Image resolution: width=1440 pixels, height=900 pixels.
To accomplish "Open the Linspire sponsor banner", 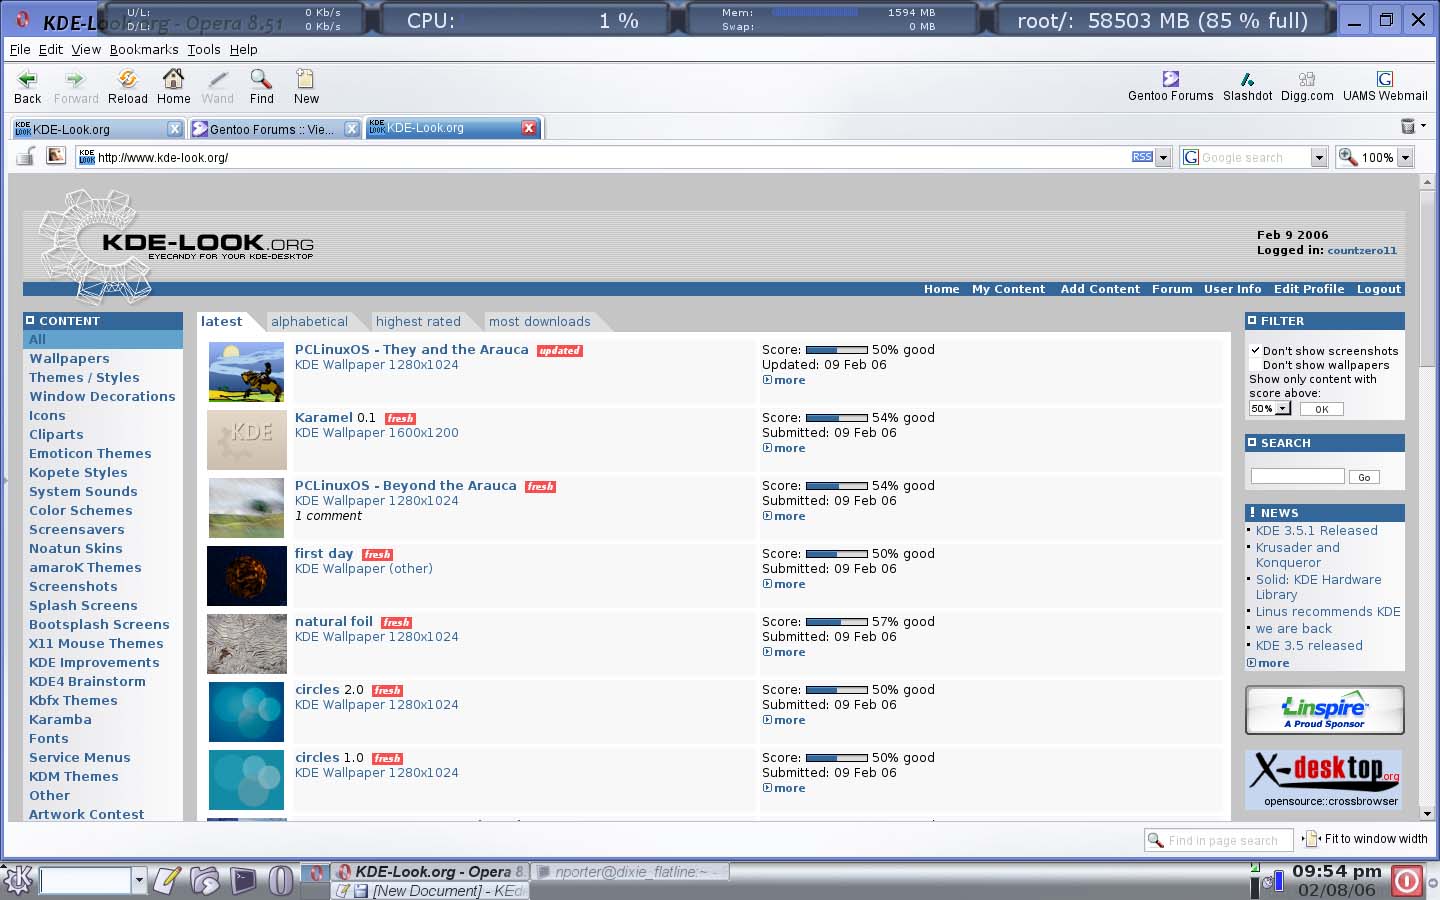I will click(1324, 710).
